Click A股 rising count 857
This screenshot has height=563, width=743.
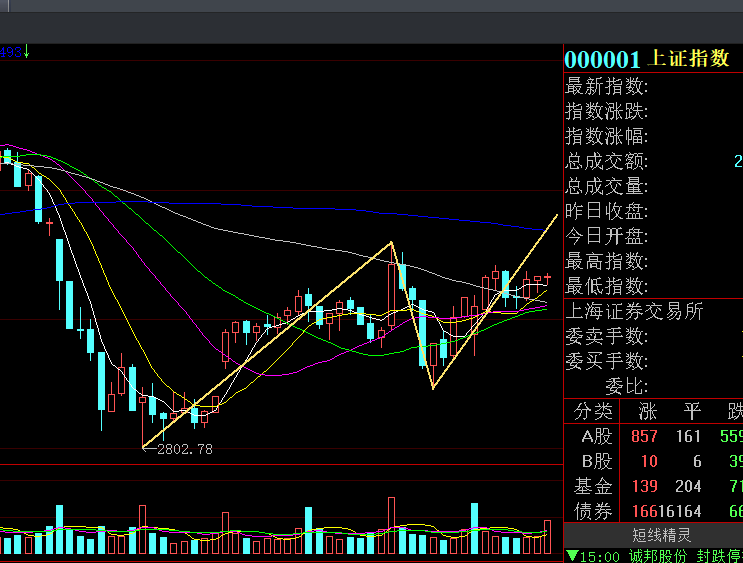(644, 436)
